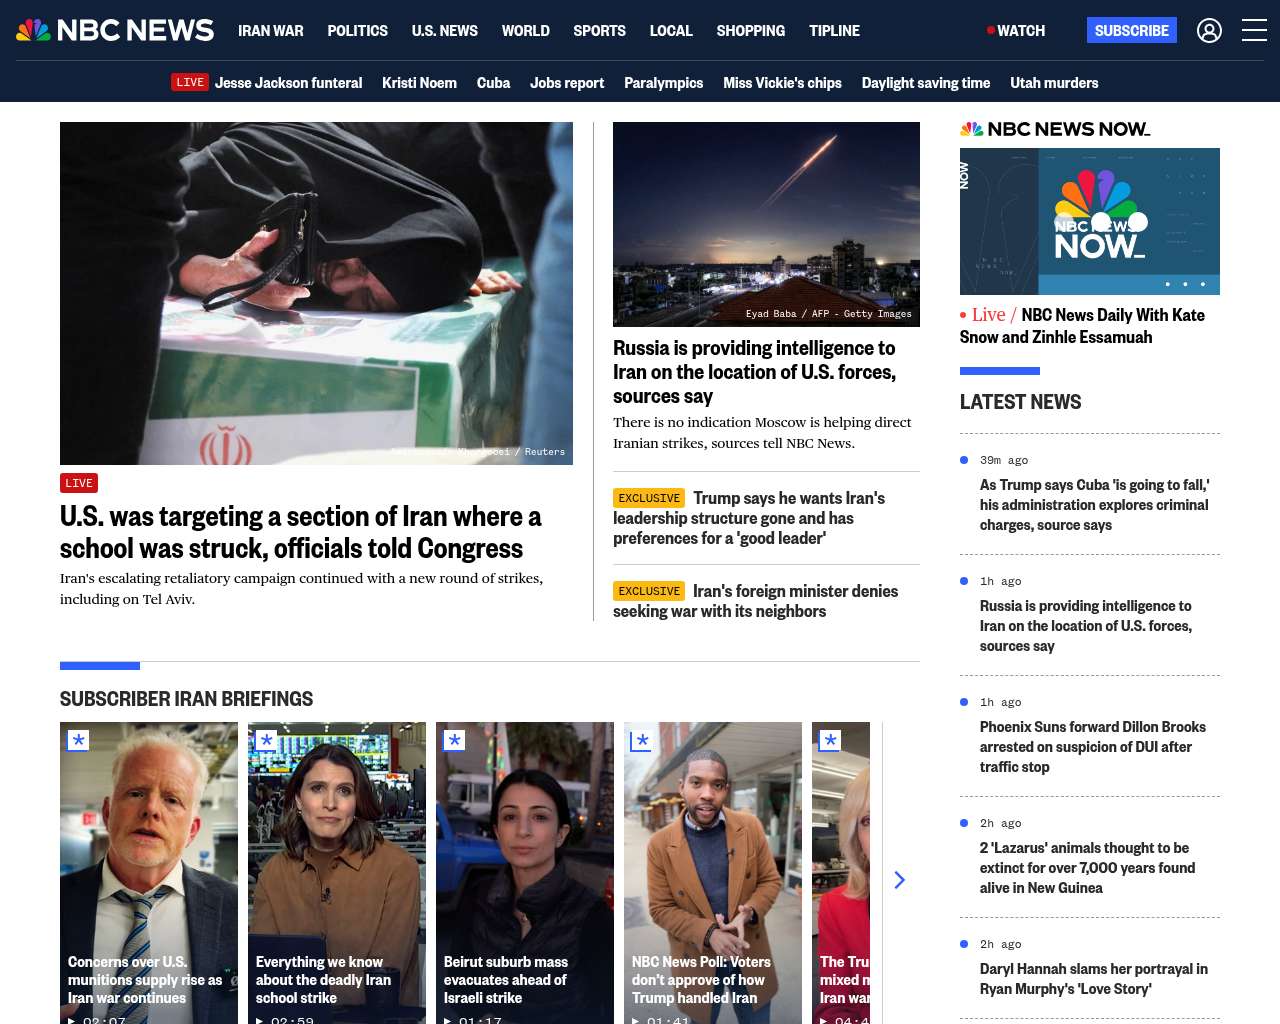
Task: Click the EXCLUSIVE badge on Trump leadership story
Action: (x=649, y=498)
